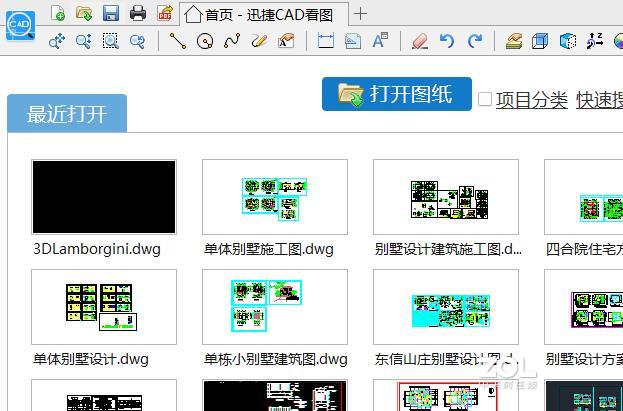Select the dimension measure tool
This screenshot has width=623, height=411.
pyautogui.click(x=325, y=41)
